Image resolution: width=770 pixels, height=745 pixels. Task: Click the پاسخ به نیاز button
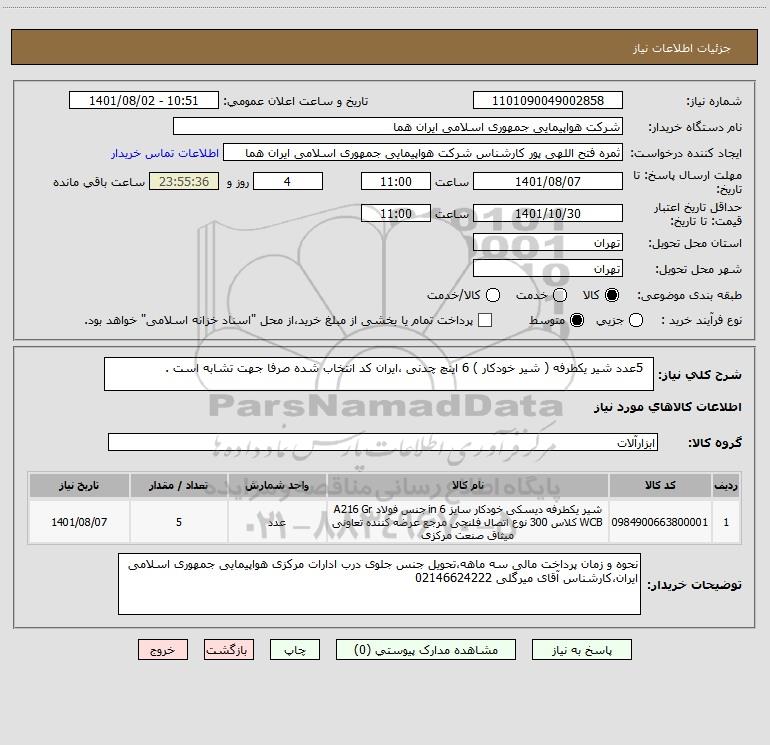pyautogui.click(x=581, y=650)
